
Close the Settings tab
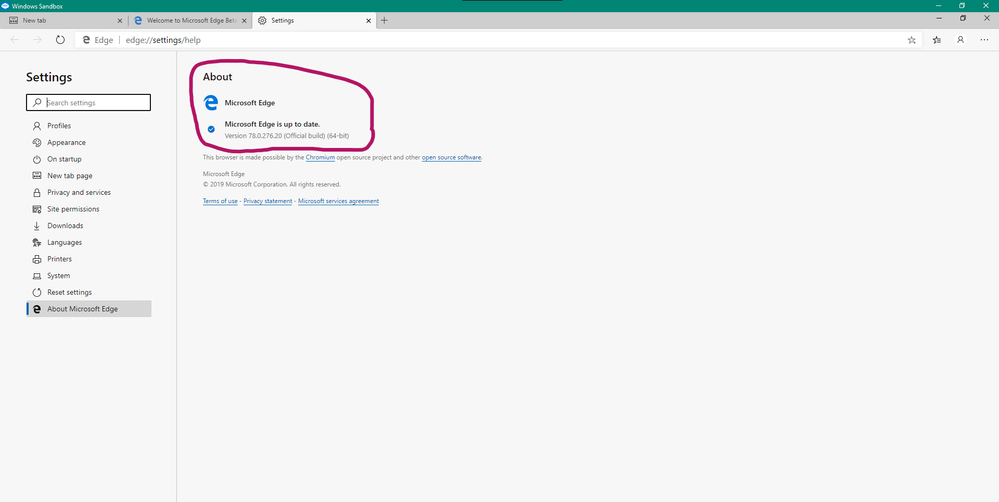[x=368, y=20]
